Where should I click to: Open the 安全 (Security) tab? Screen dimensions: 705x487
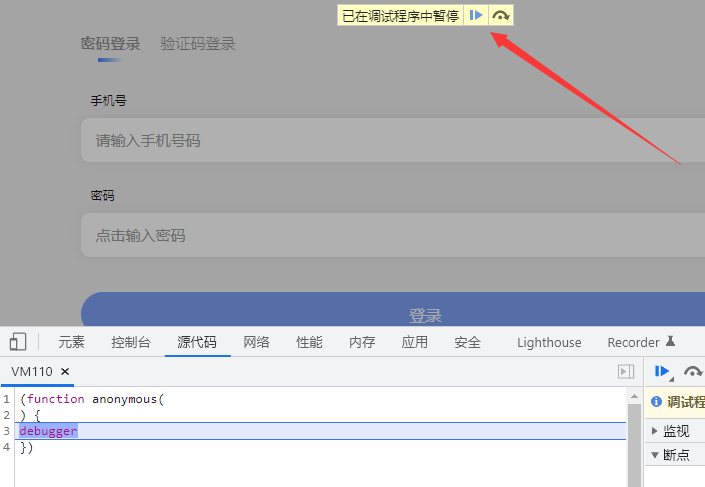tap(468, 342)
